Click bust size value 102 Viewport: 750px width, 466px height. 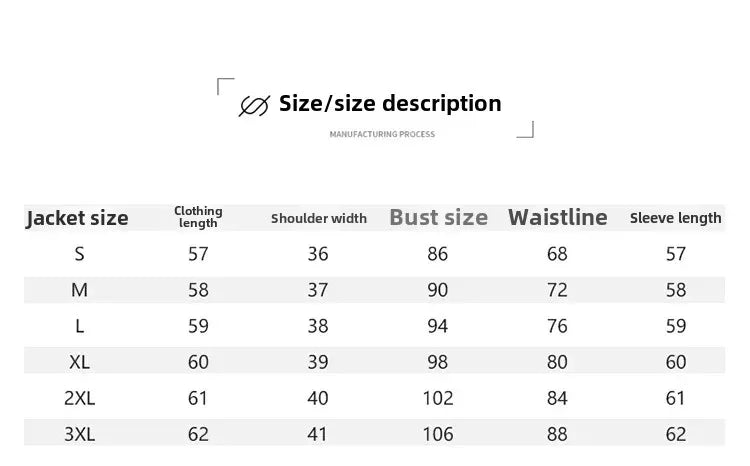pyautogui.click(x=438, y=398)
